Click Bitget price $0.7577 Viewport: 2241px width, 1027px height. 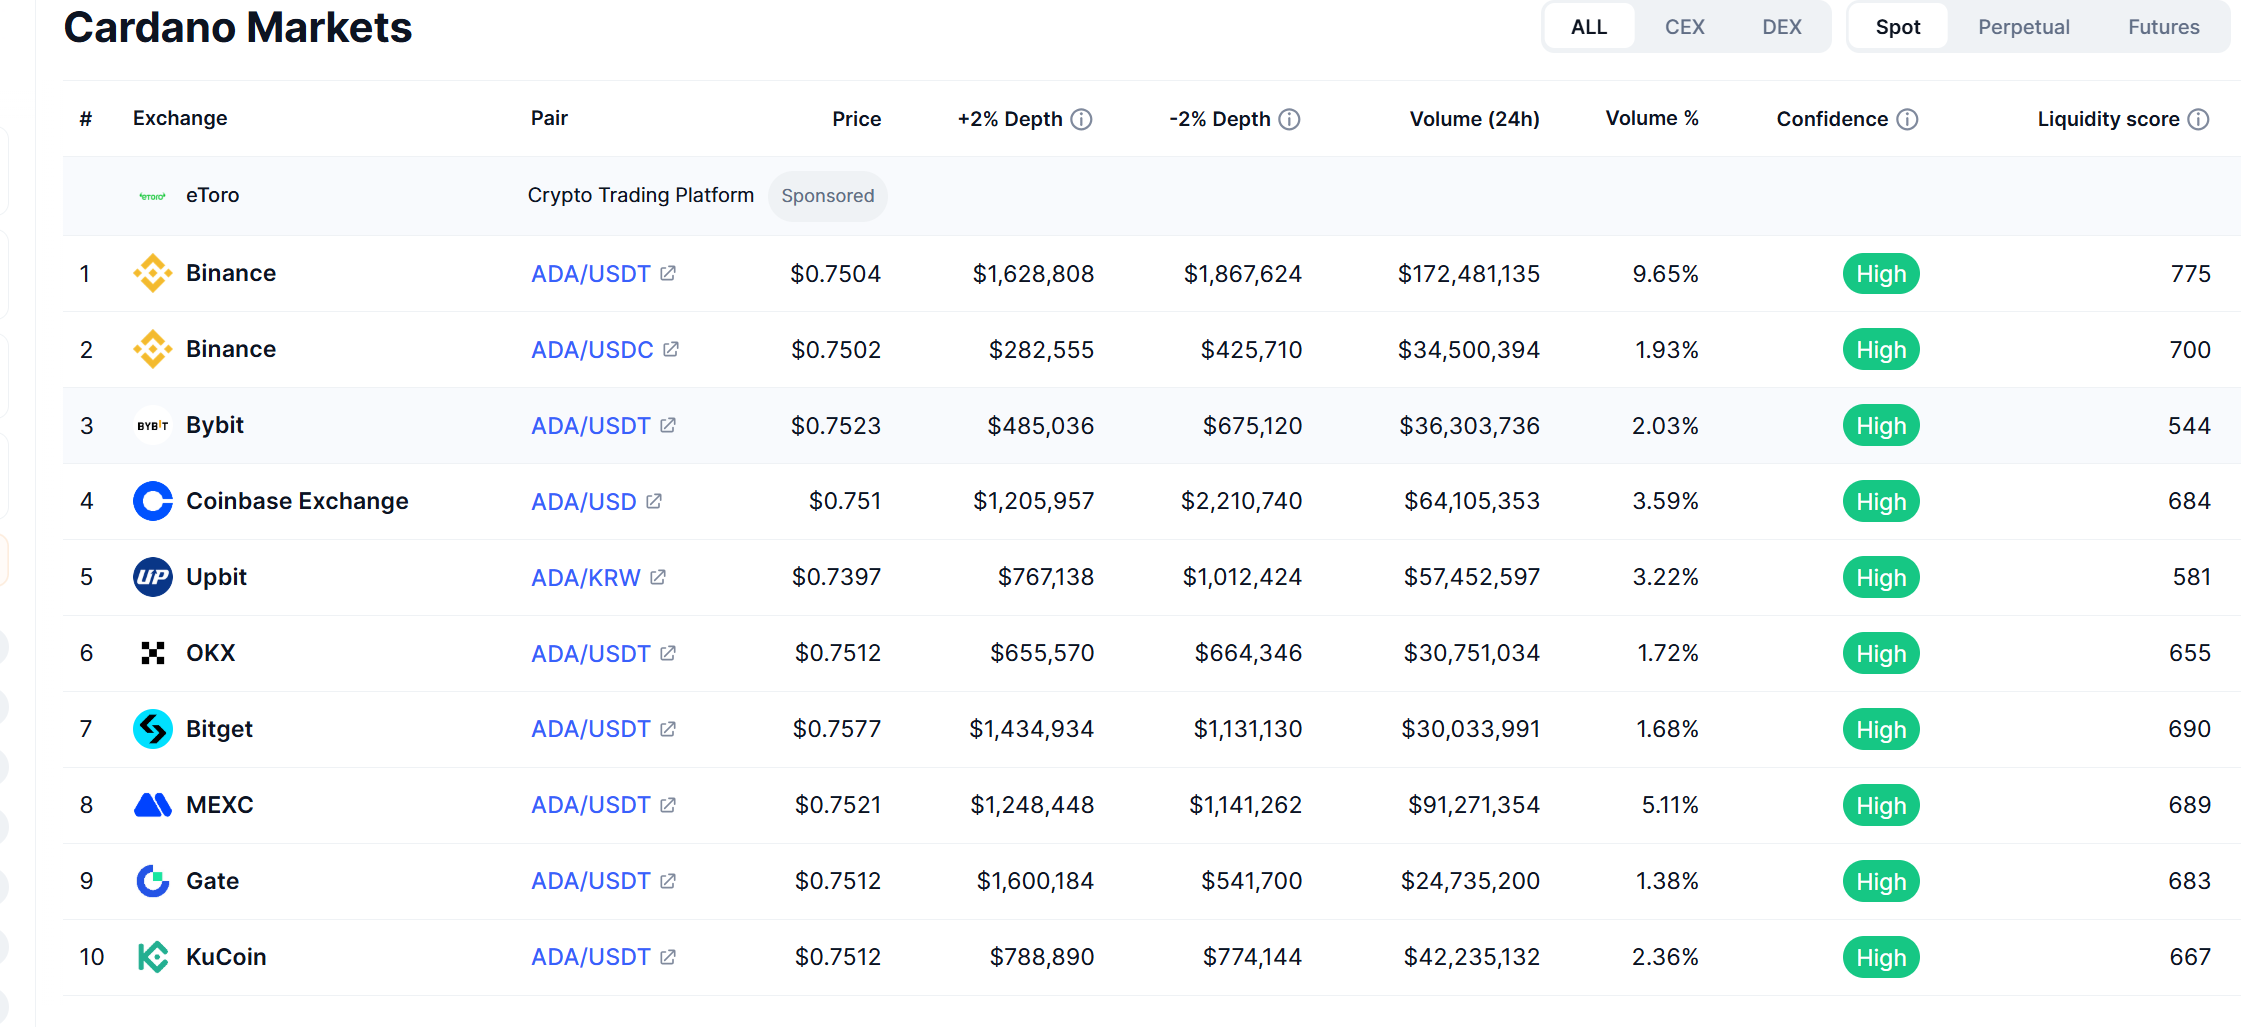coord(837,729)
